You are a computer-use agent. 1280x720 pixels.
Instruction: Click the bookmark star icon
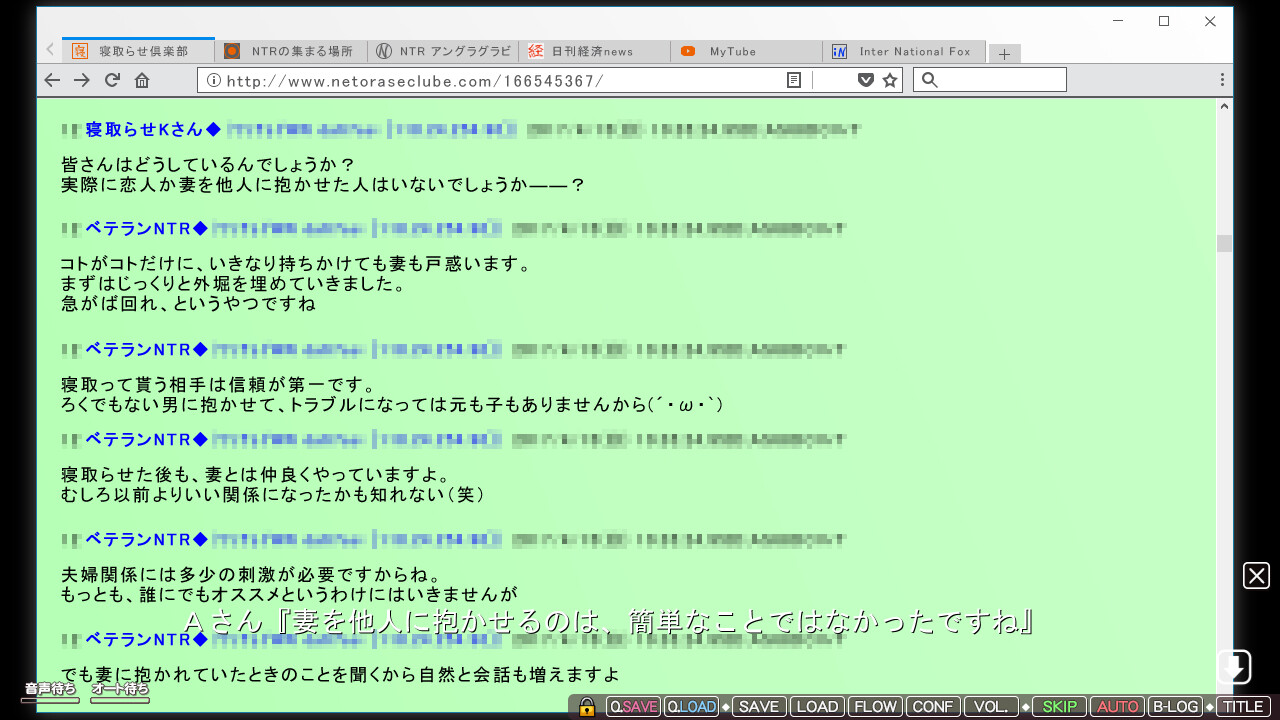[890, 80]
